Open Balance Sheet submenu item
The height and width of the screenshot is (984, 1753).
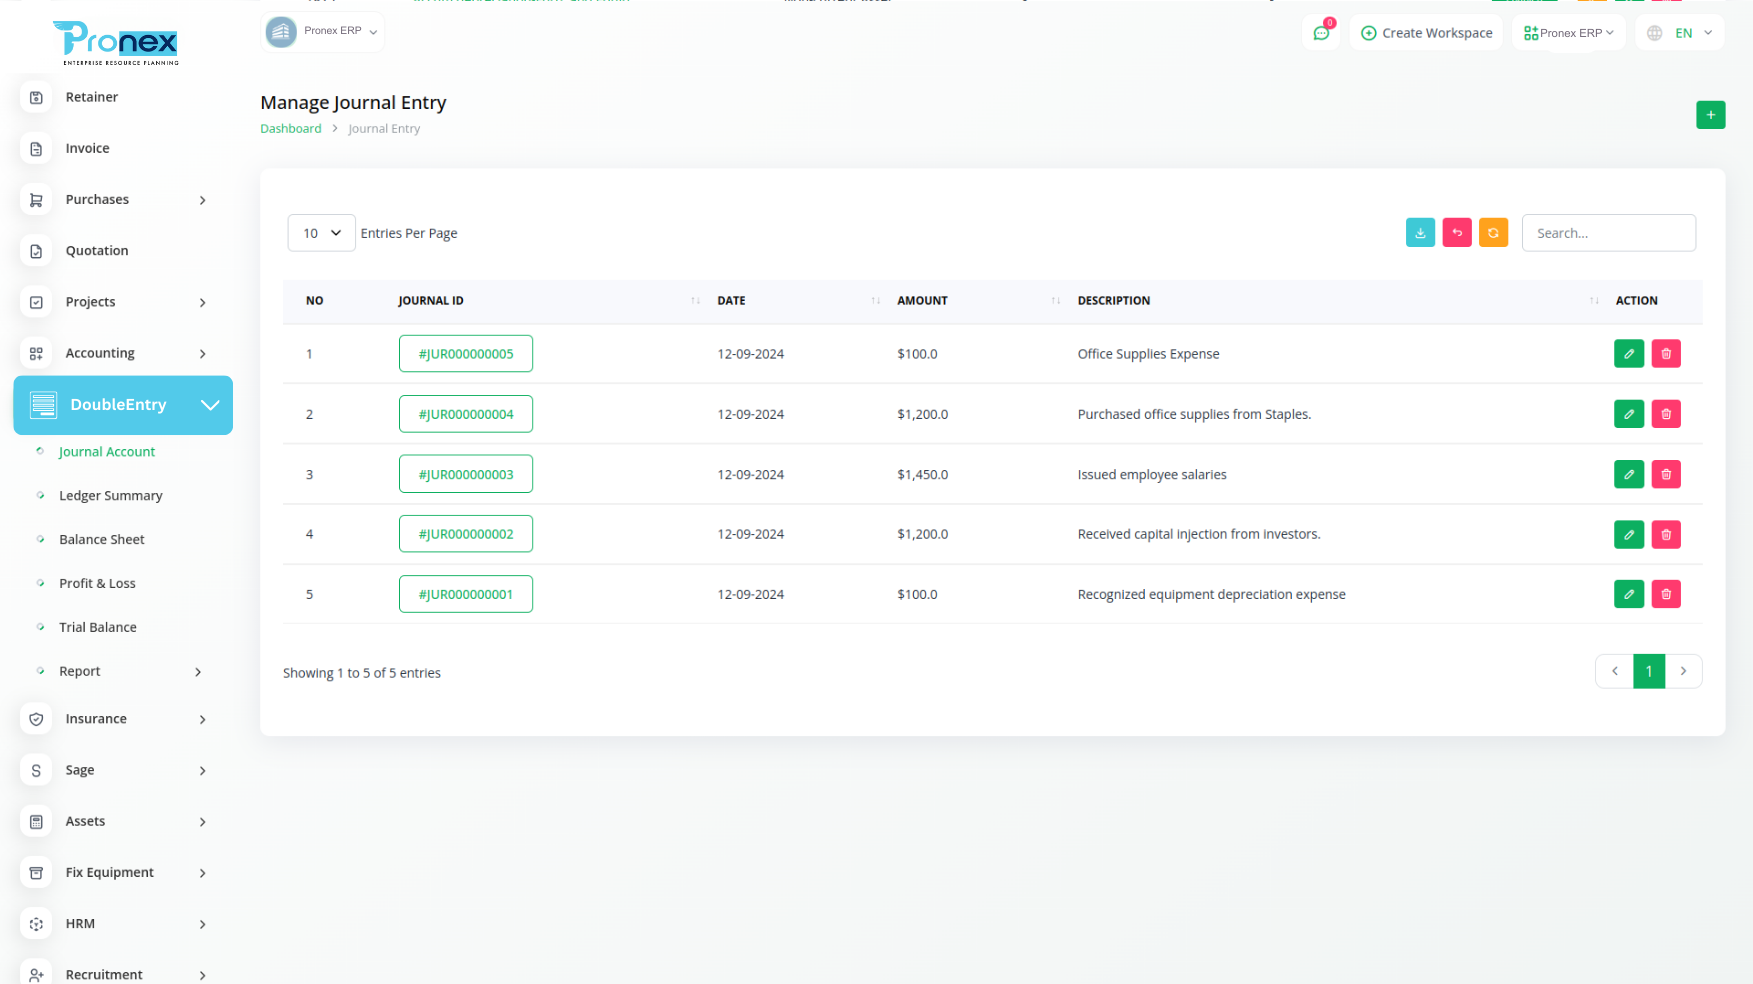[102, 540]
